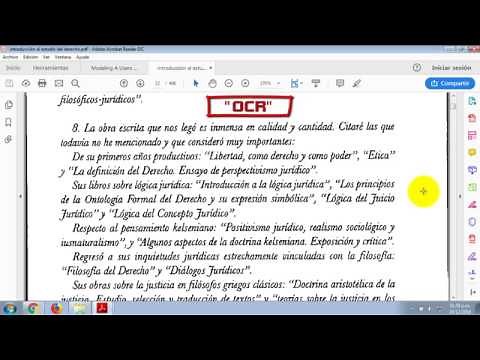Click the save file toolbar icon
The width and height of the screenshot is (480, 360).
pos(9,83)
